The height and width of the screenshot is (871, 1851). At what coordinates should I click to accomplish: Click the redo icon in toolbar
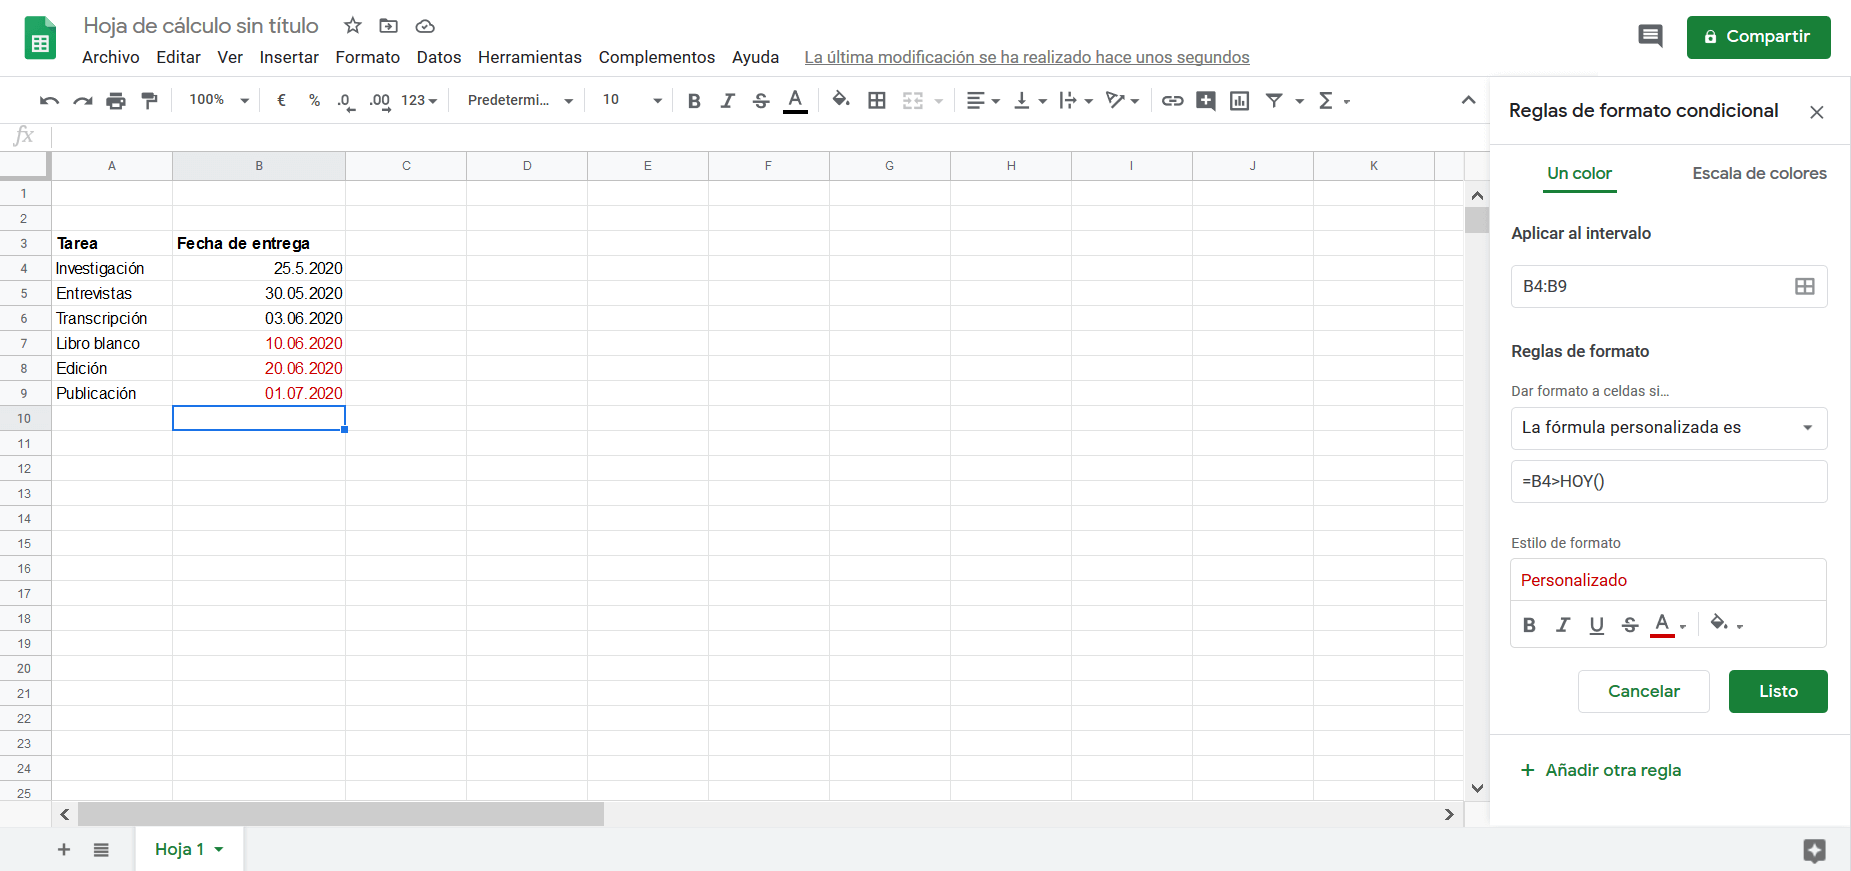tap(83, 101)
